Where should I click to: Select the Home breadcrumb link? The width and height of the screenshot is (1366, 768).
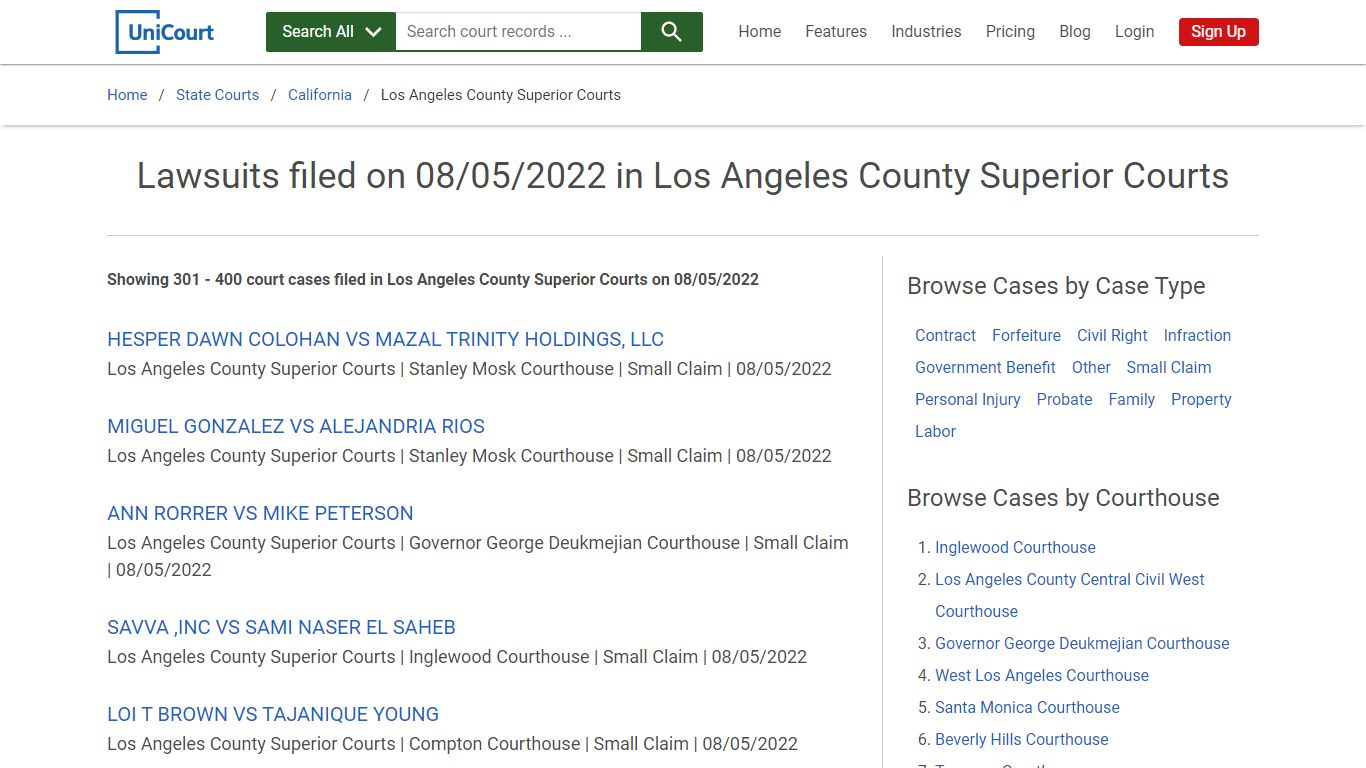[127, 95]
